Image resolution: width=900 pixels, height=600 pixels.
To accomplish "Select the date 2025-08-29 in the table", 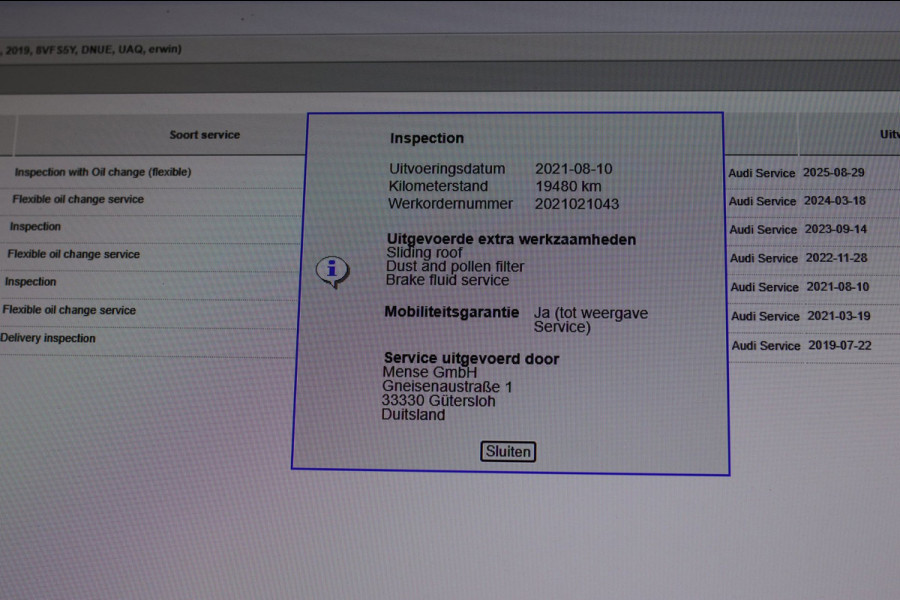I will [833, 172].
